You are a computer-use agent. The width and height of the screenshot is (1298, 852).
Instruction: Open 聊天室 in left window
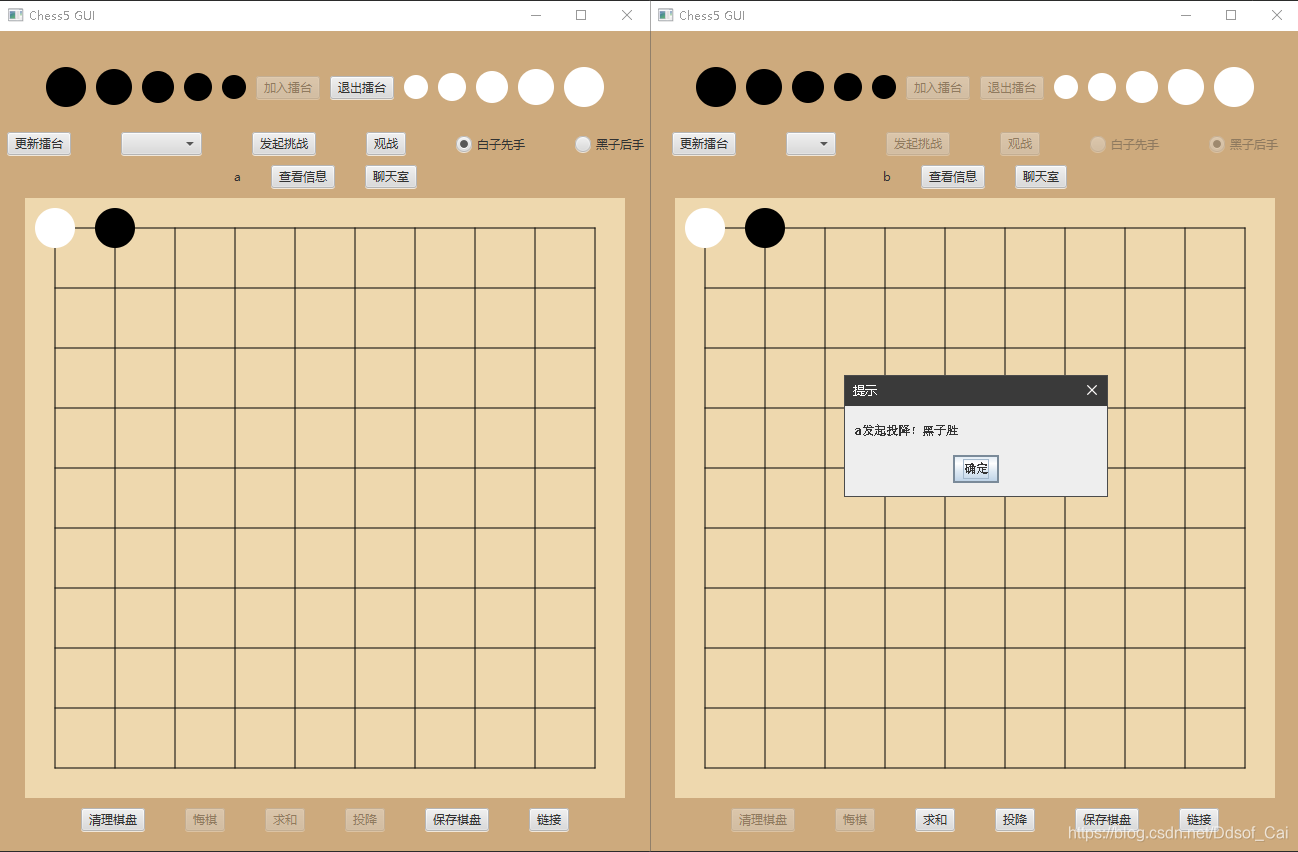391,177
